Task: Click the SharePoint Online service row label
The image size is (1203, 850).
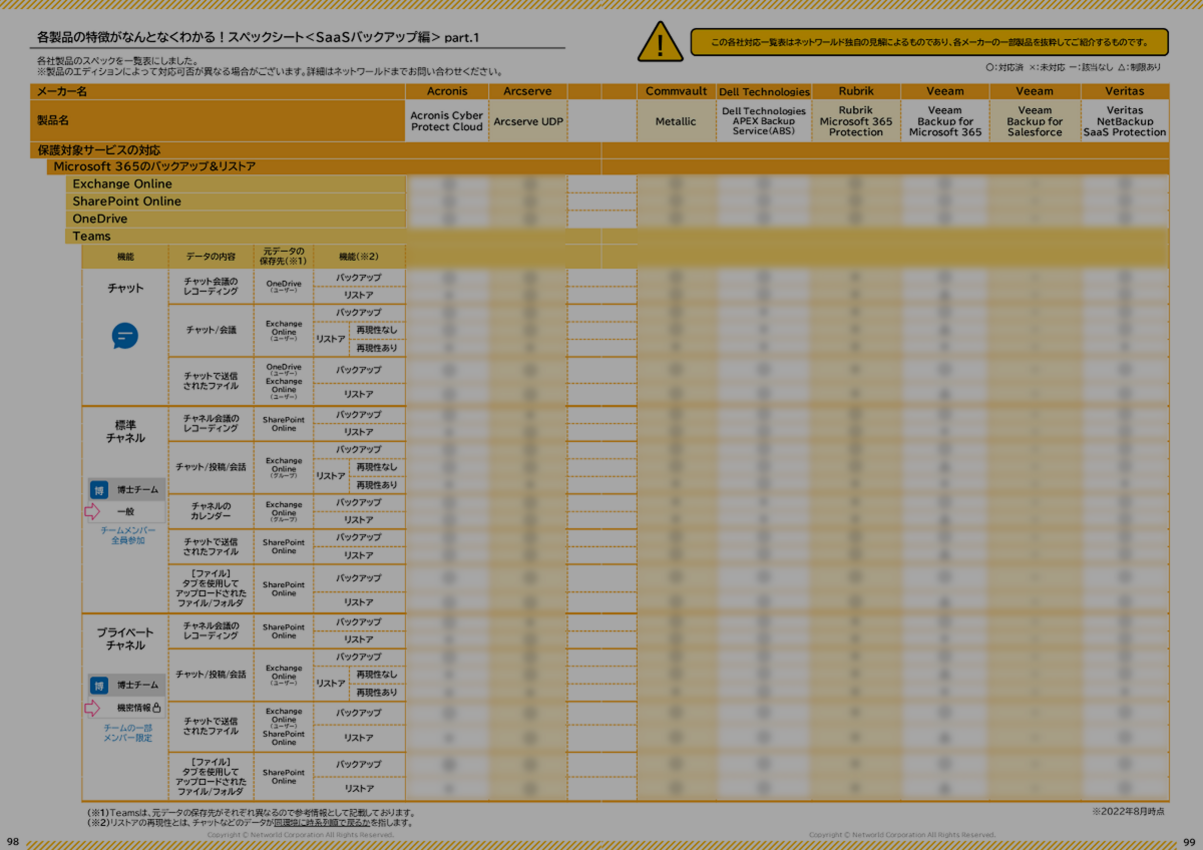Action: tap(236, 202)
